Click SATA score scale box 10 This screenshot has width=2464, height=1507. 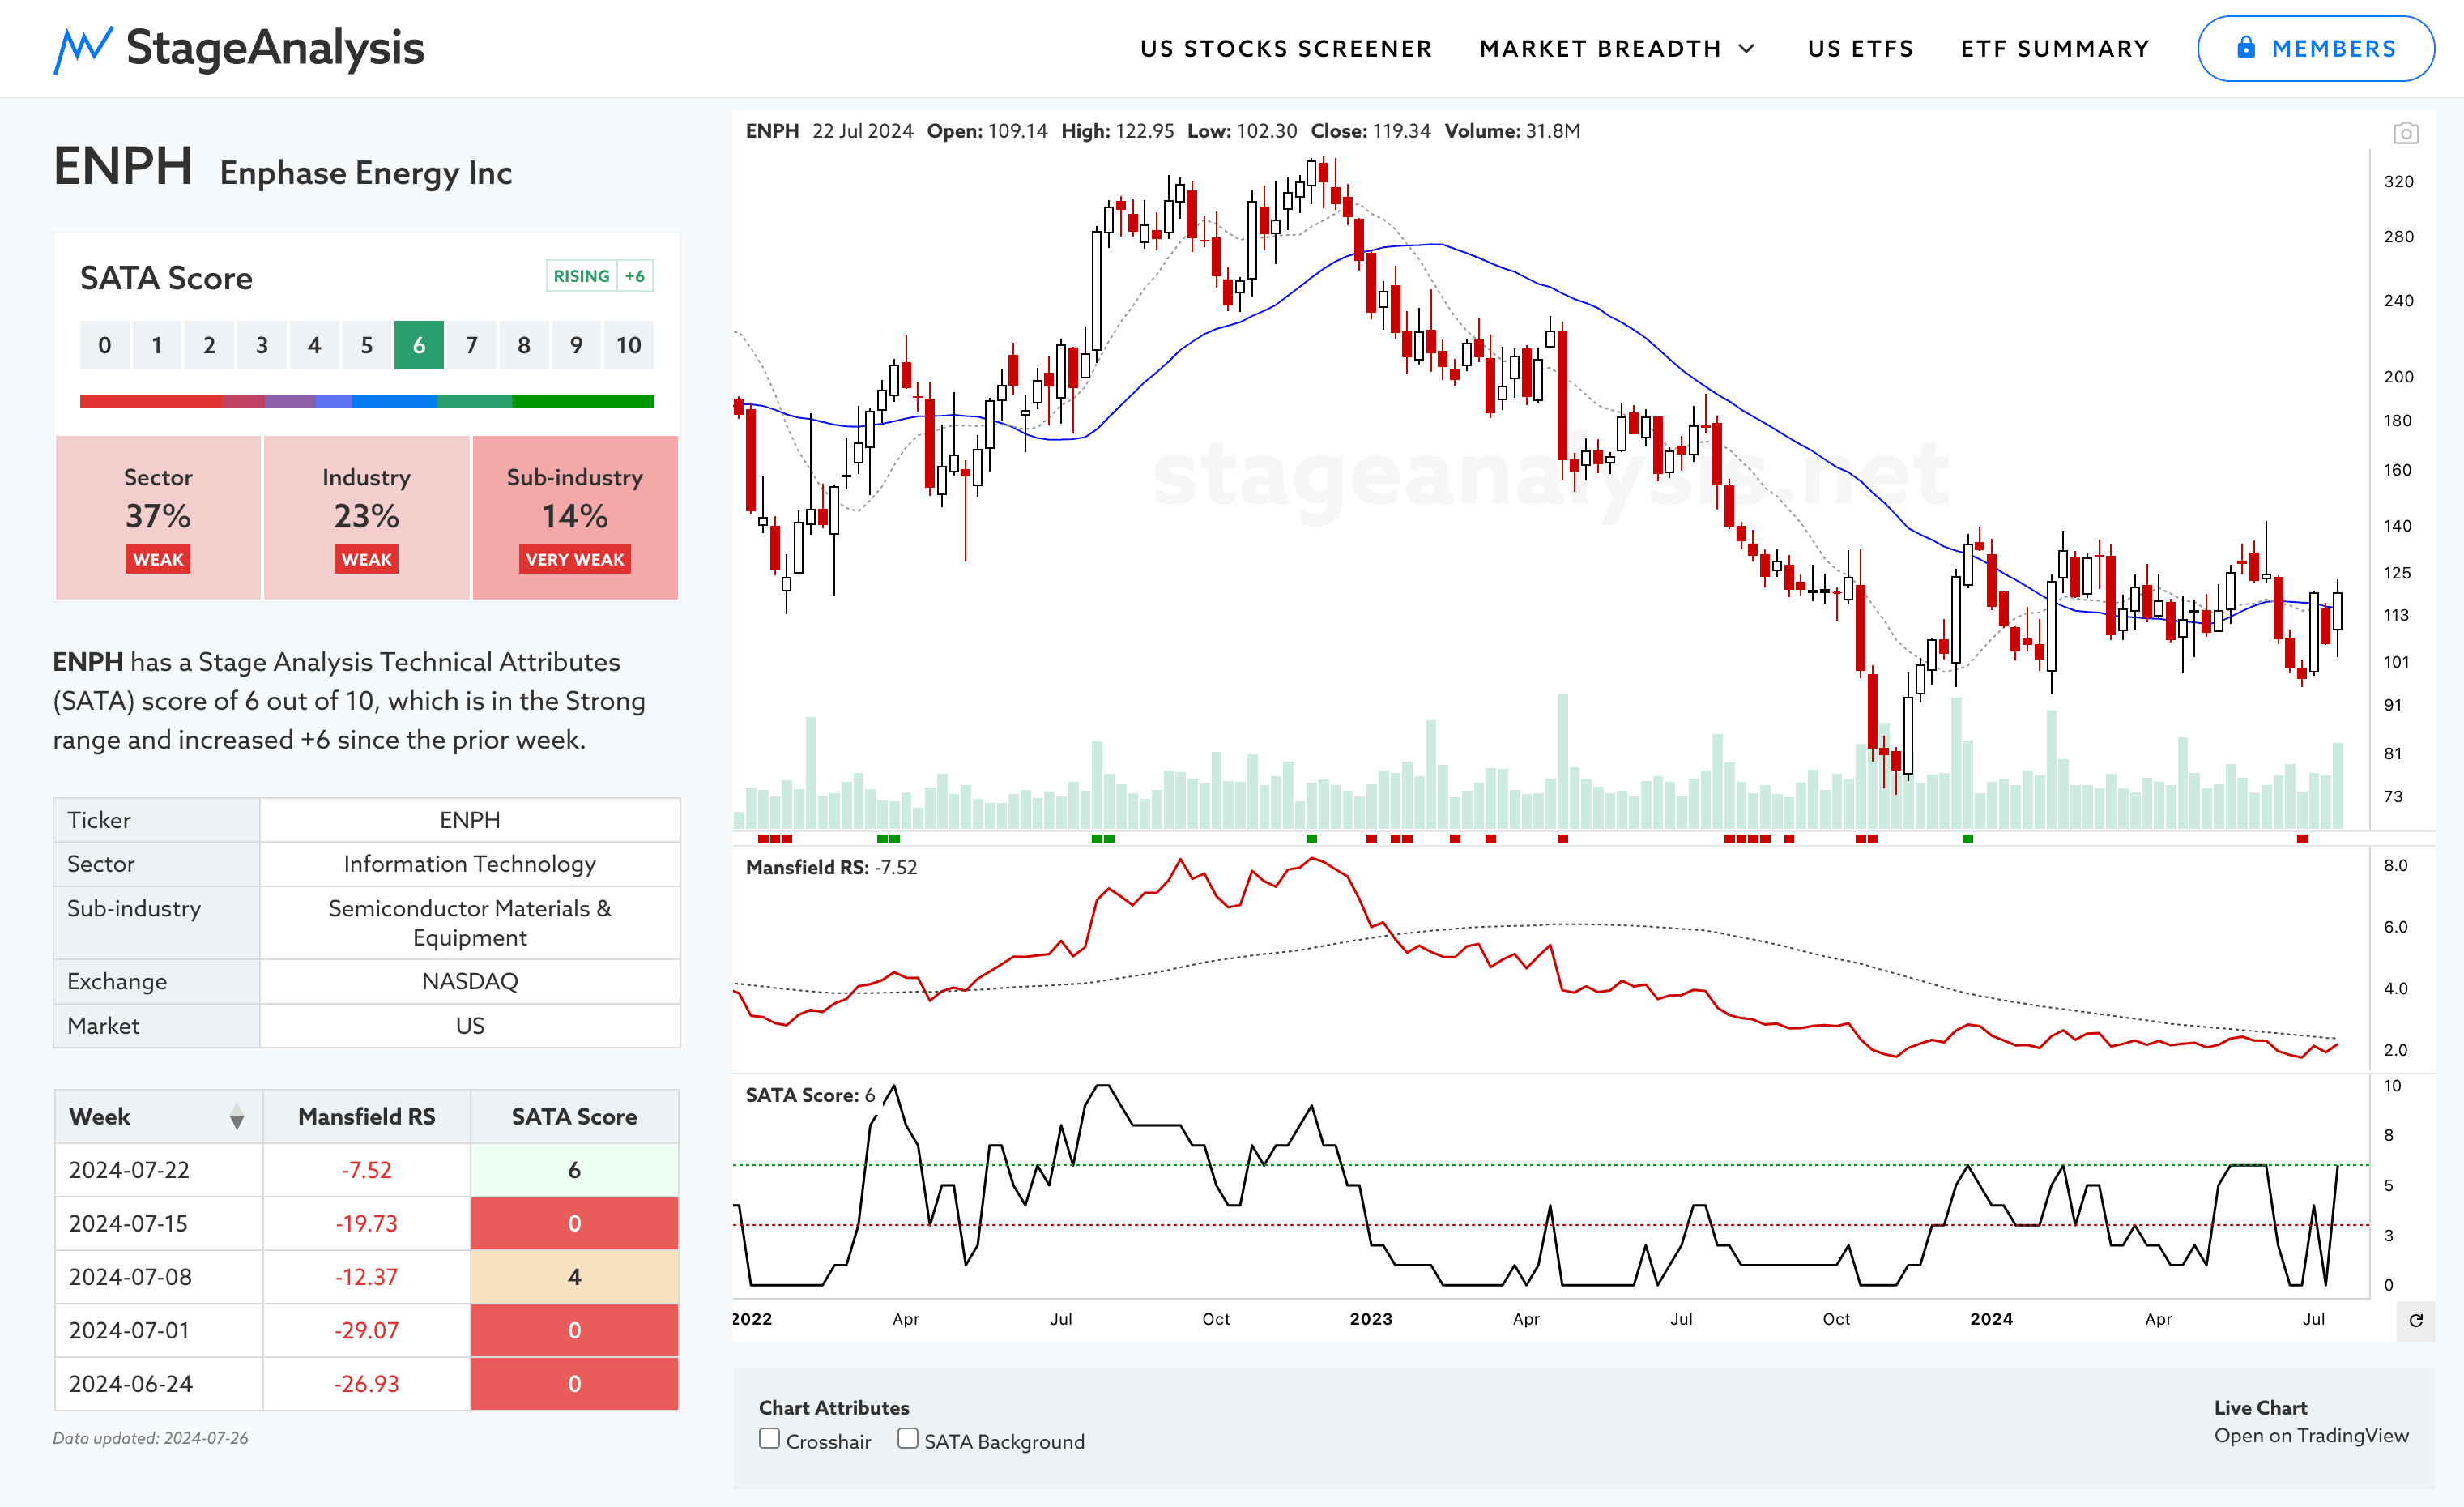[x=628, y=345]
